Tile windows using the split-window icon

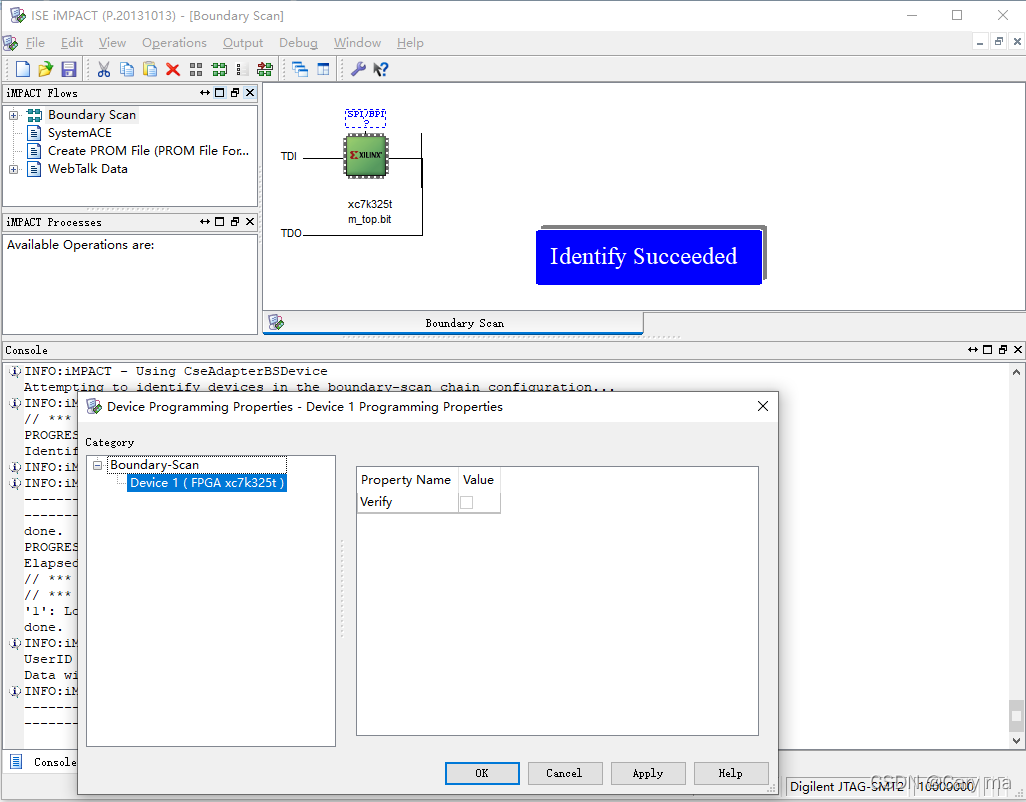(x=323, y=69)
